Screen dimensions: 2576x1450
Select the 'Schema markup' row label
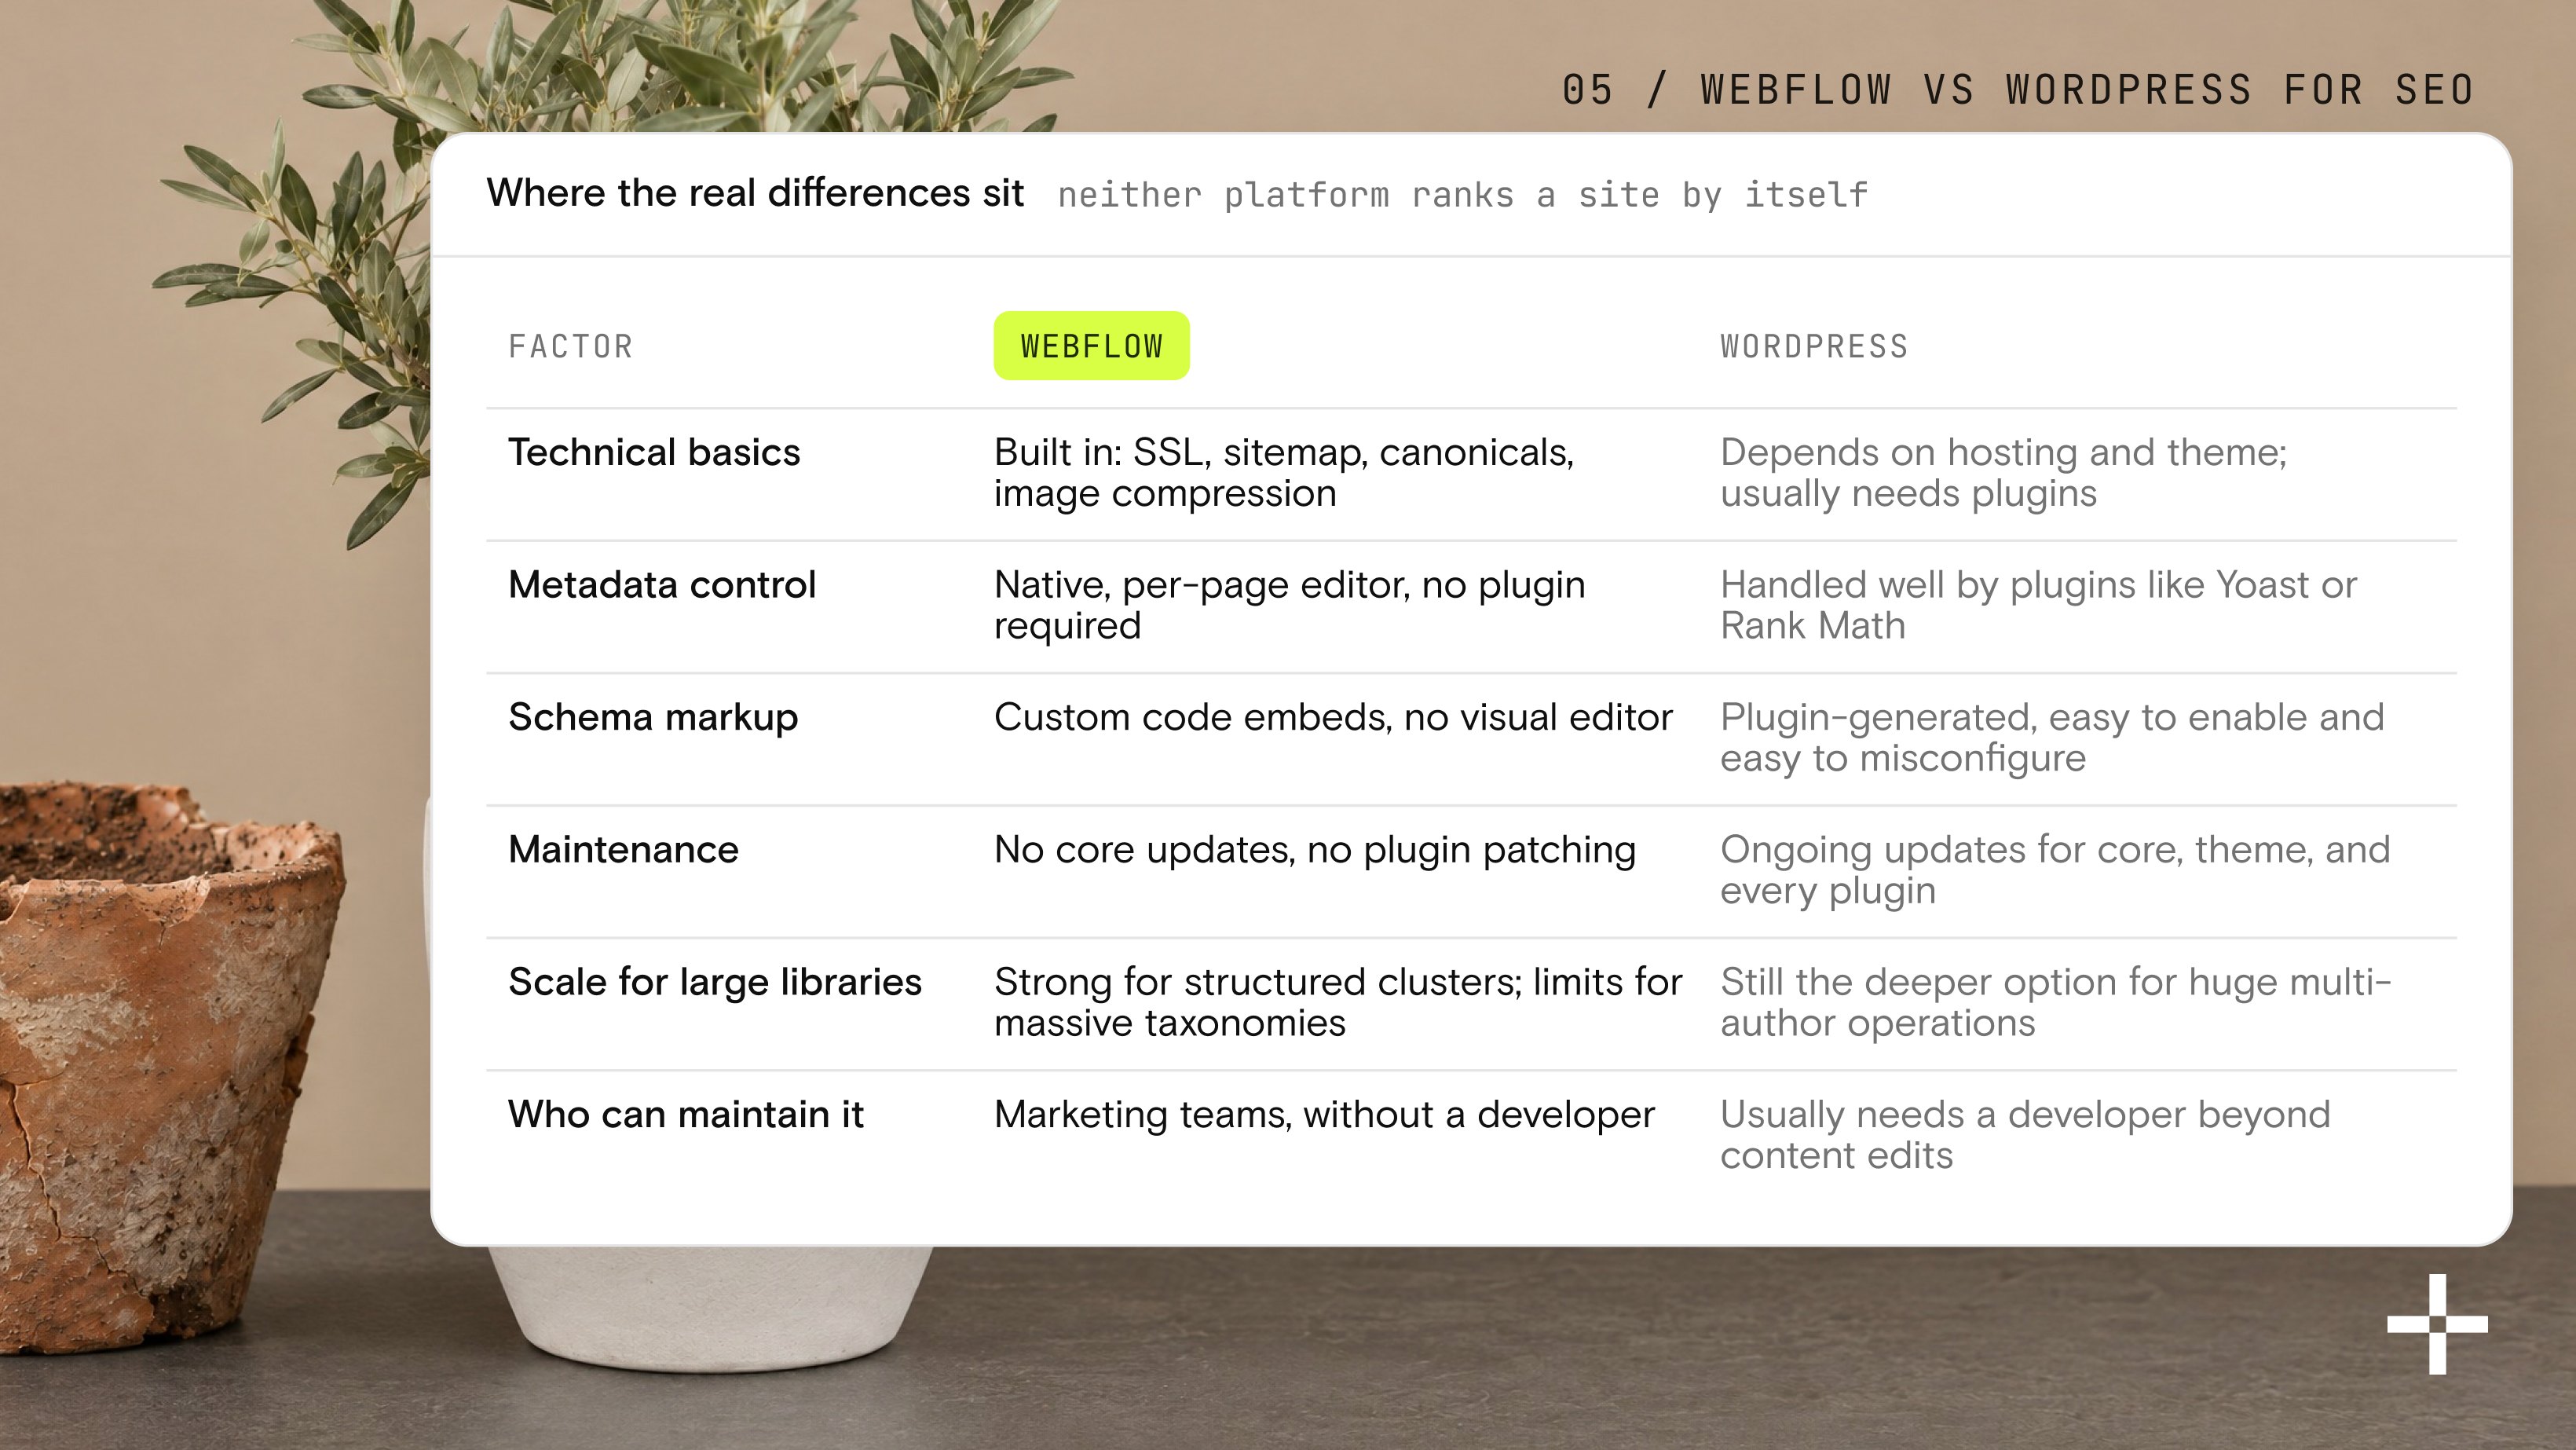click(653, 717)
